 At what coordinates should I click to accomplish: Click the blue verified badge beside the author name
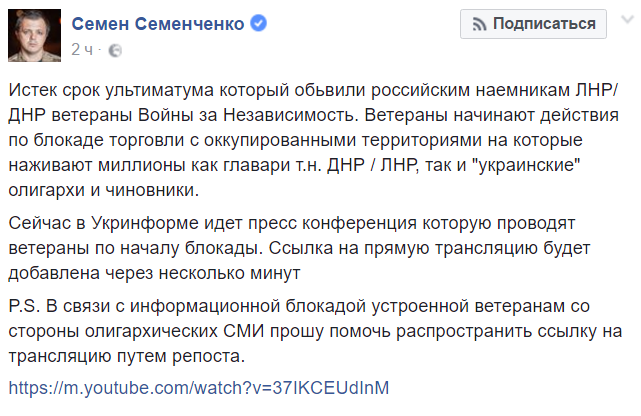point(258,23)
